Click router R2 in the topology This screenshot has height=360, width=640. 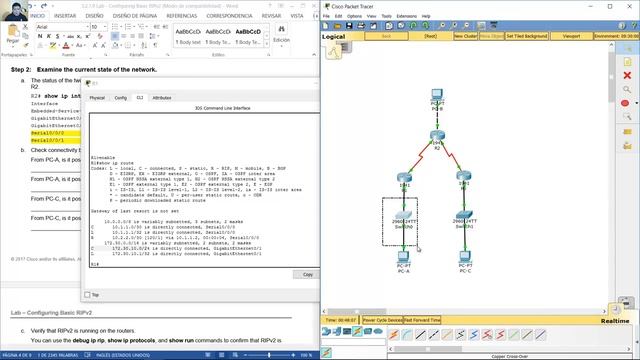437,136
